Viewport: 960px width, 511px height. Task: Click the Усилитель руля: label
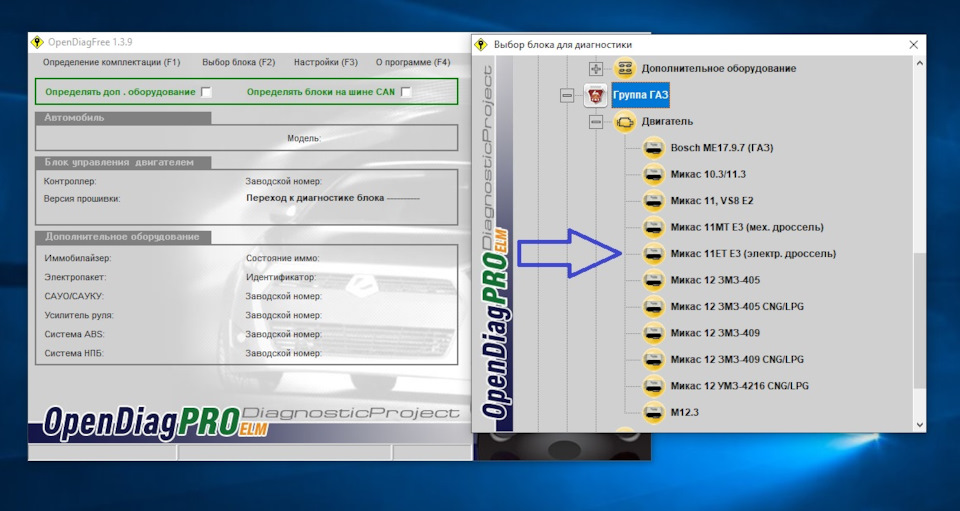pos(79,315)
